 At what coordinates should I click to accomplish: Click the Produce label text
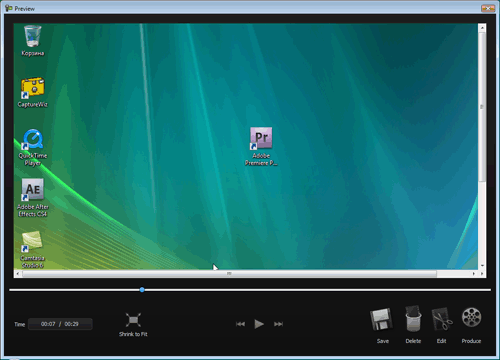pyautogui.click(x=471, y=341)
